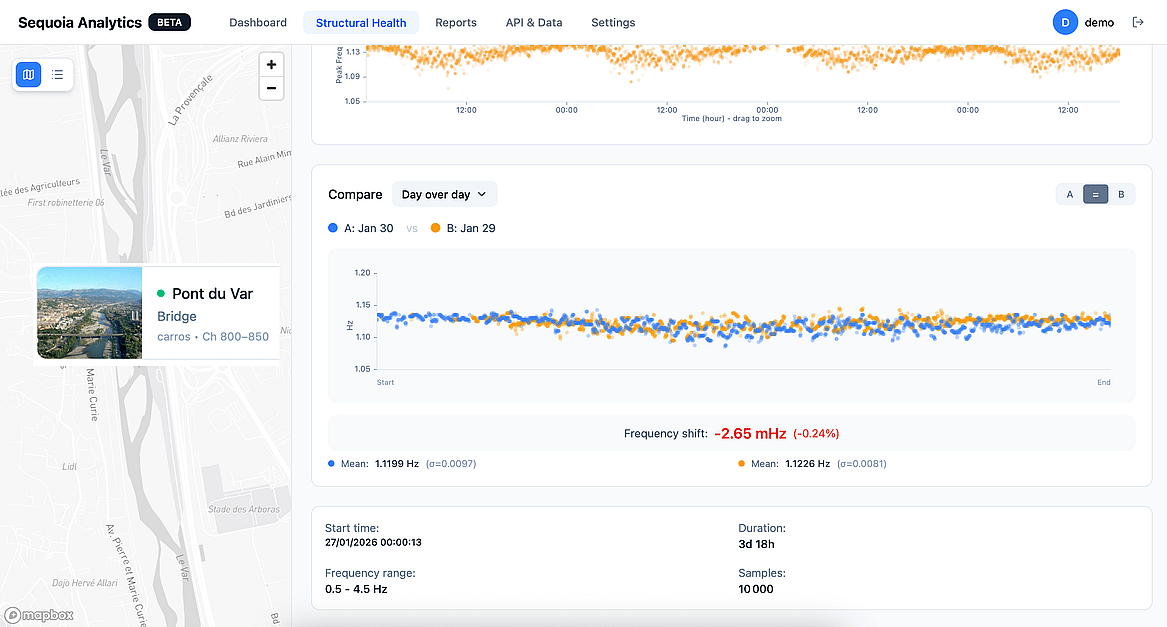The image size is (1167, 627).
Task: Open the API & Data section
Action: pyautogui.click(x=534, y=22)
